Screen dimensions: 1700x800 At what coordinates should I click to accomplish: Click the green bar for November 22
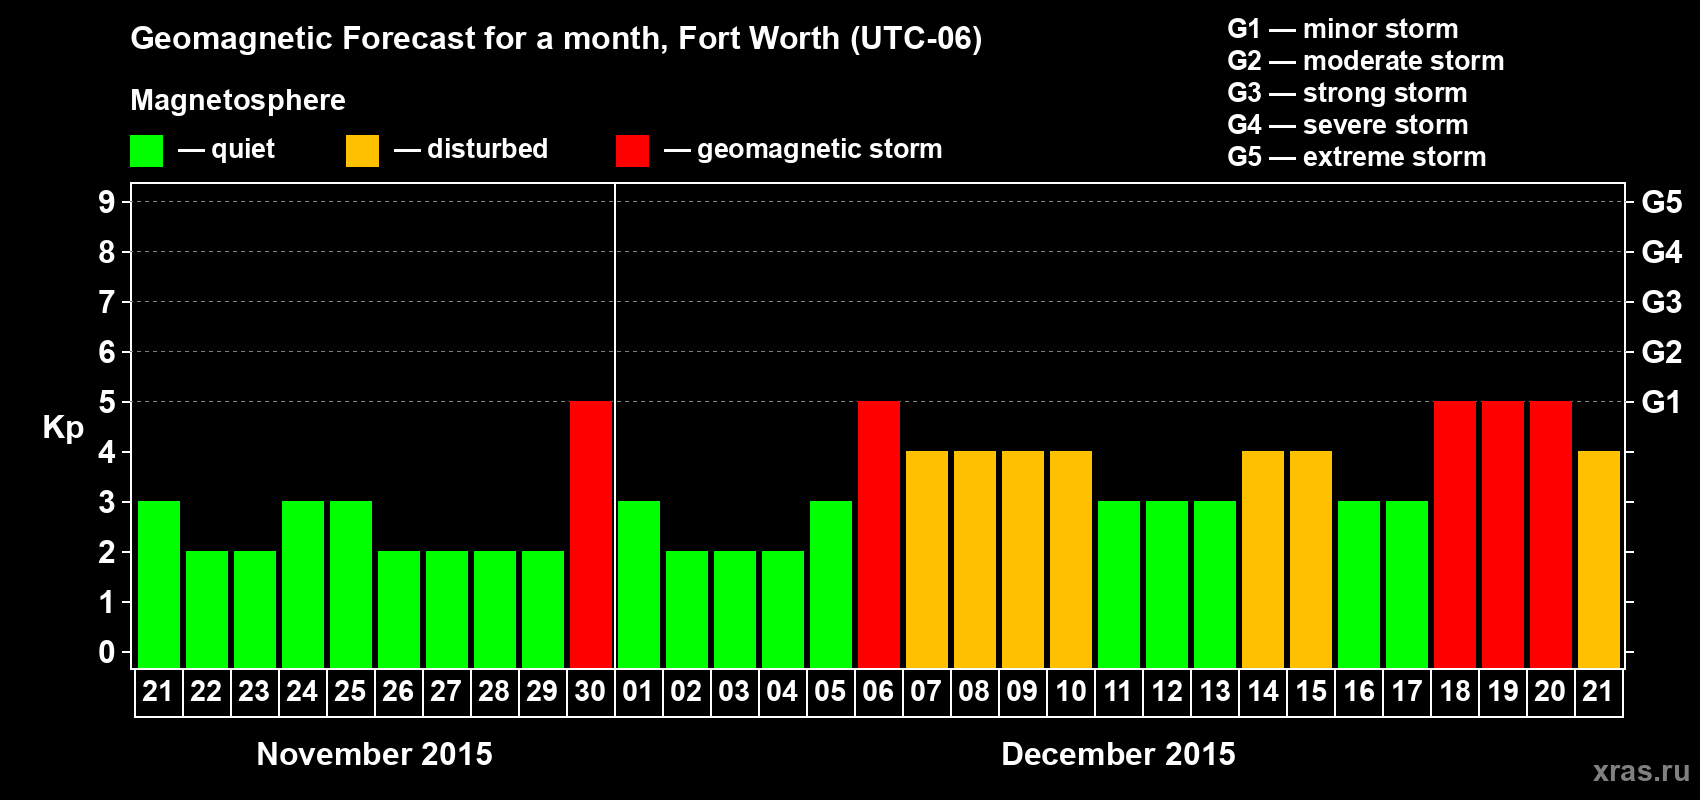click(207, 609)
